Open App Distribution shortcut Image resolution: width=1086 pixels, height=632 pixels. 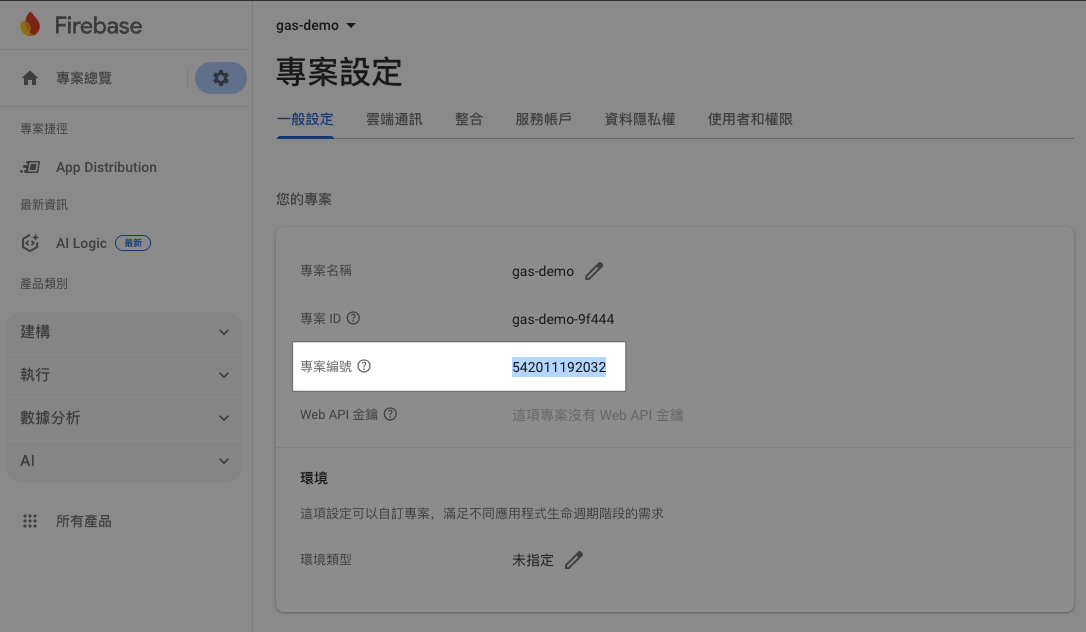click(106, 167)
